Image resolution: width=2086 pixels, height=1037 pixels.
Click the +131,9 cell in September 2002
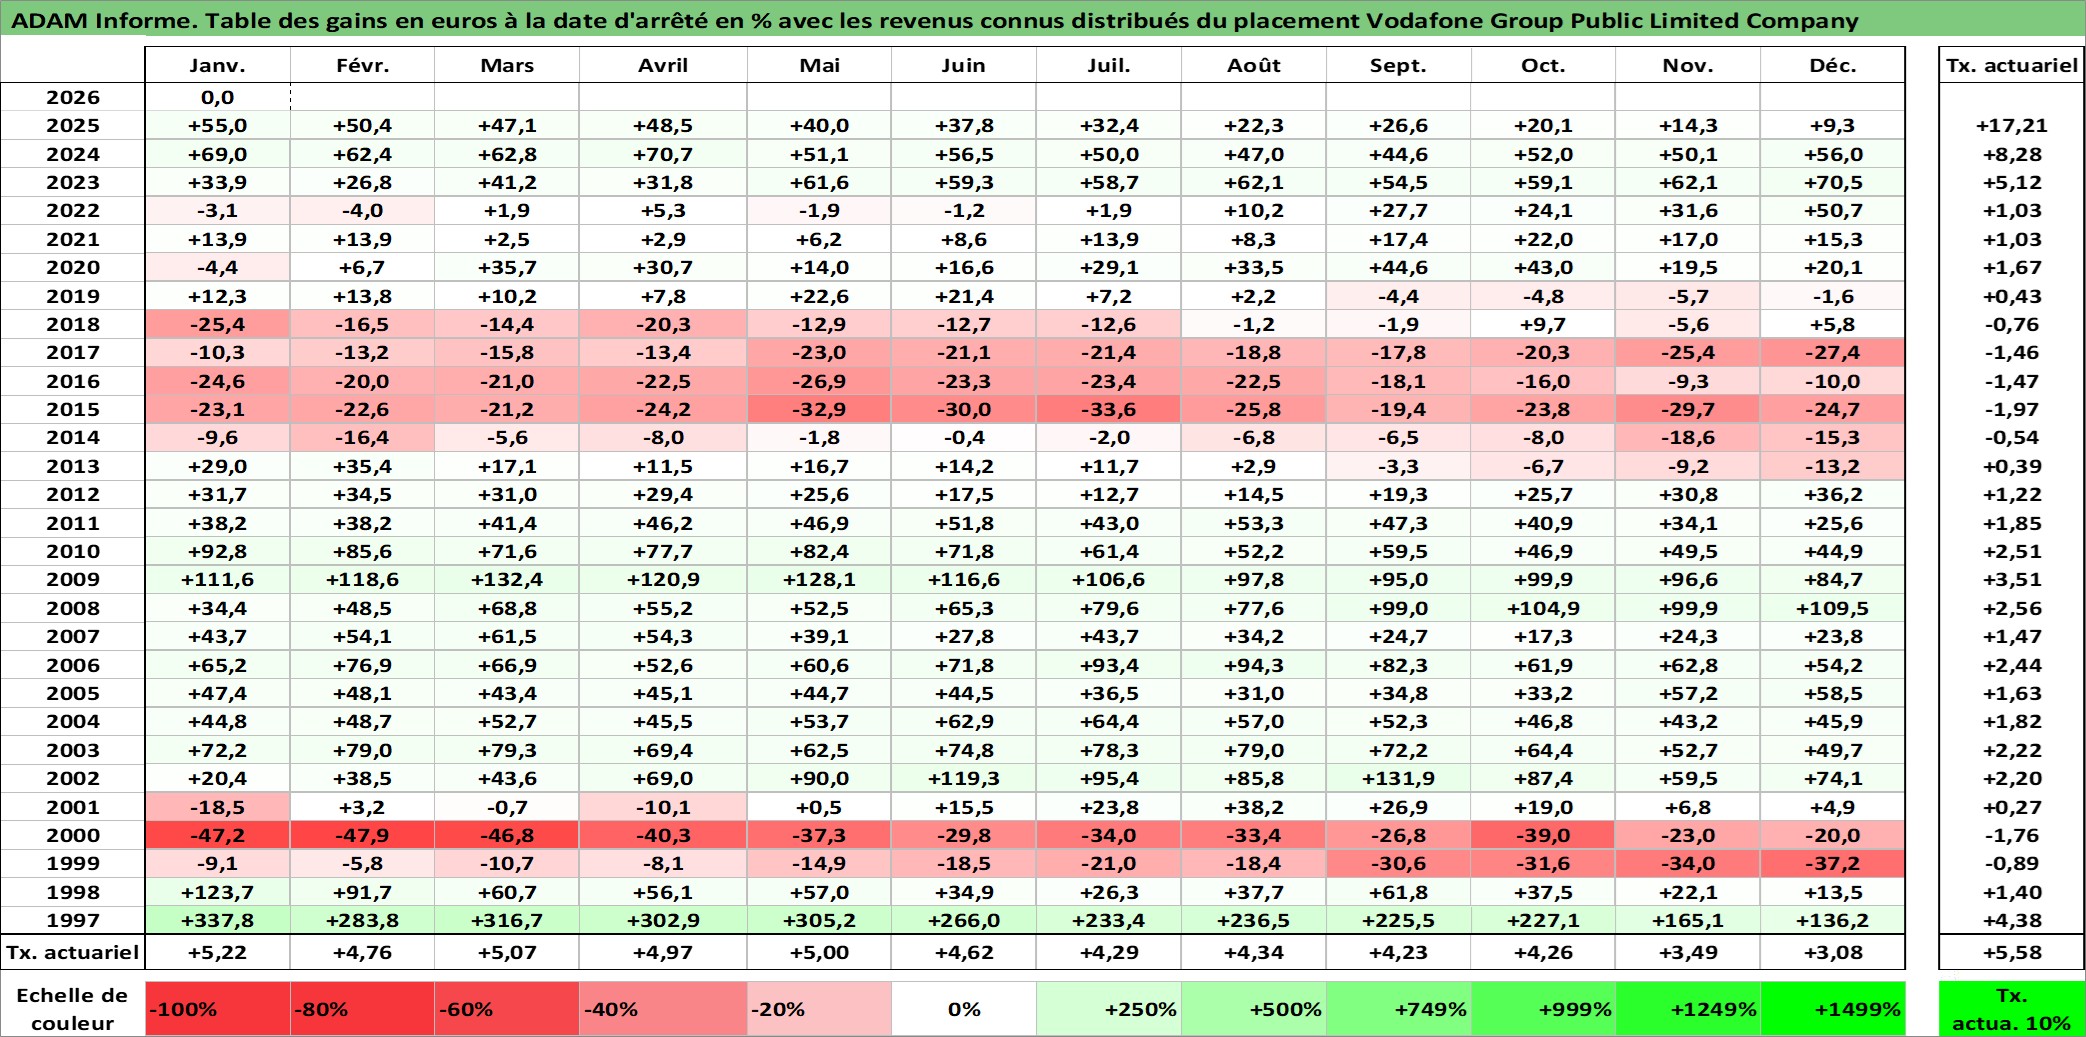pos(1399,778)
